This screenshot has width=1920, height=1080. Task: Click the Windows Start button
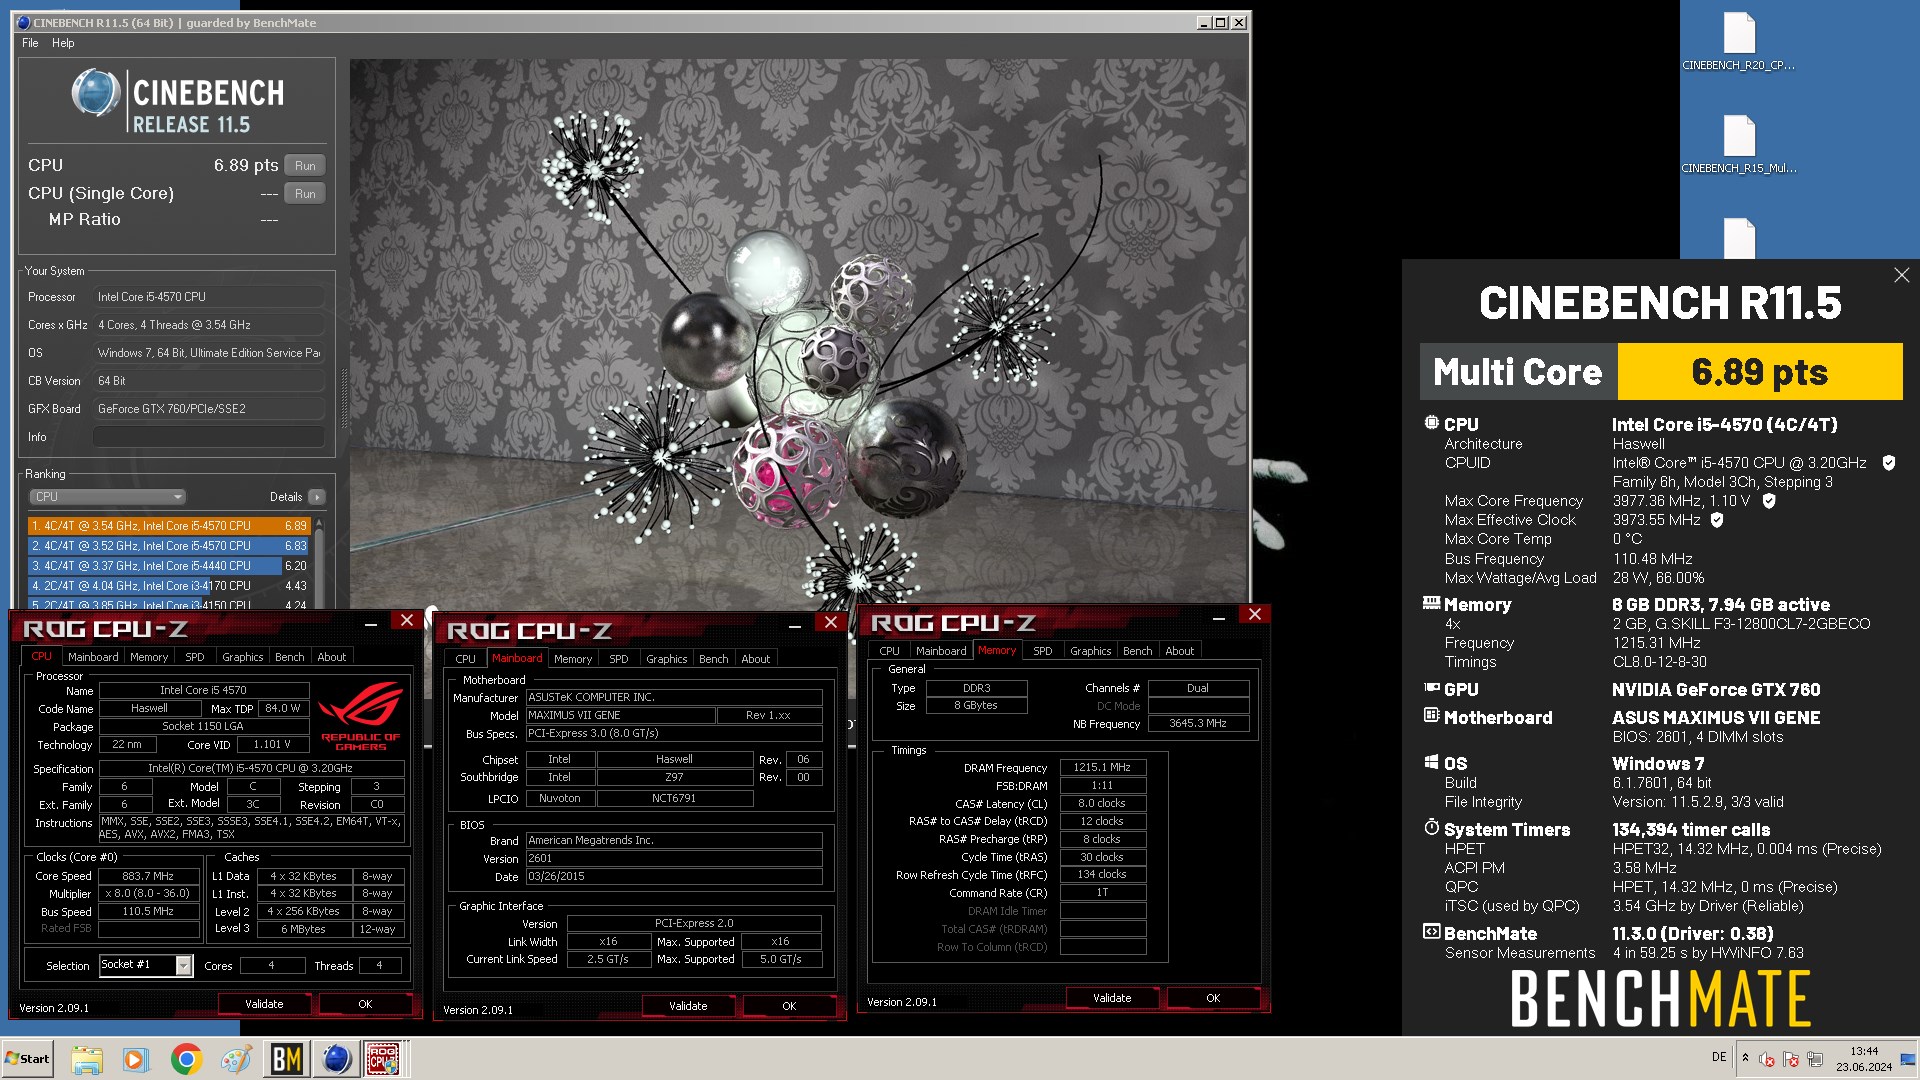pyautogui.click(x=28, y=1059)
